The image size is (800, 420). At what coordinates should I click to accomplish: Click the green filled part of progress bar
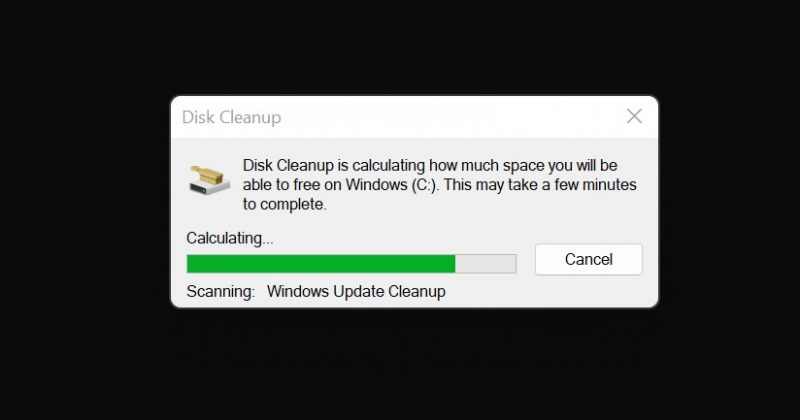click(x=321, y=264)
